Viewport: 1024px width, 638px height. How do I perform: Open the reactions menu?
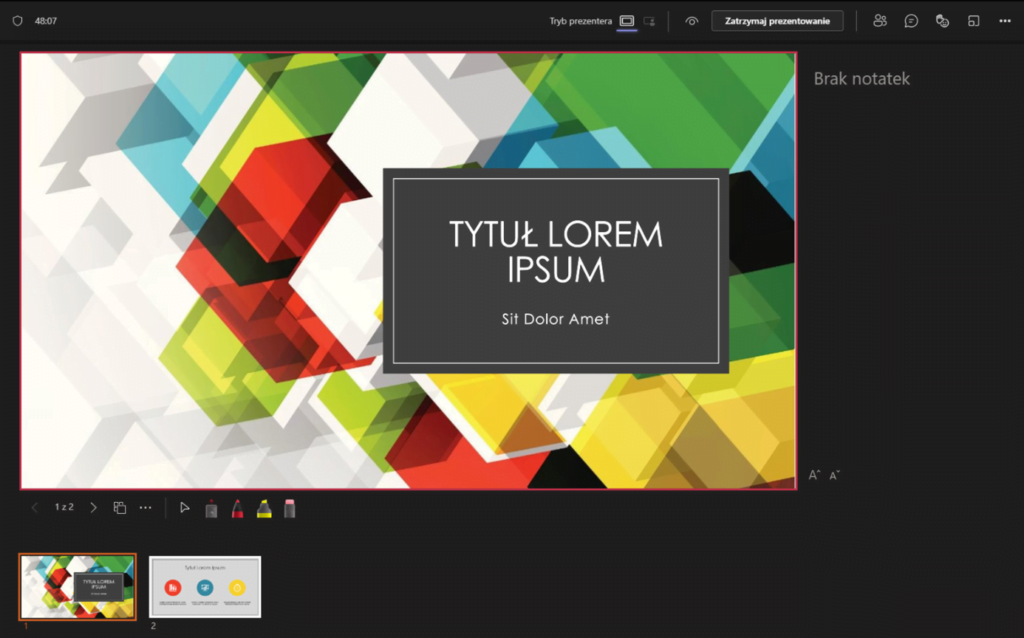tap(942, 21)
